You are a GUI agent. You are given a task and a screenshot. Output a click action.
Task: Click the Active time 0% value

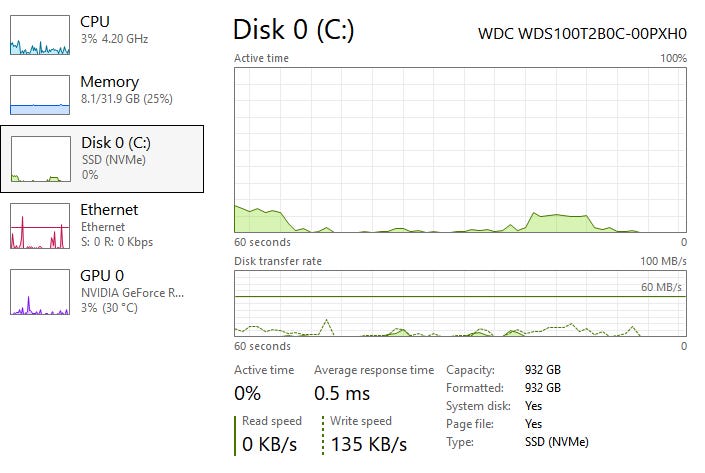[248, 394]
